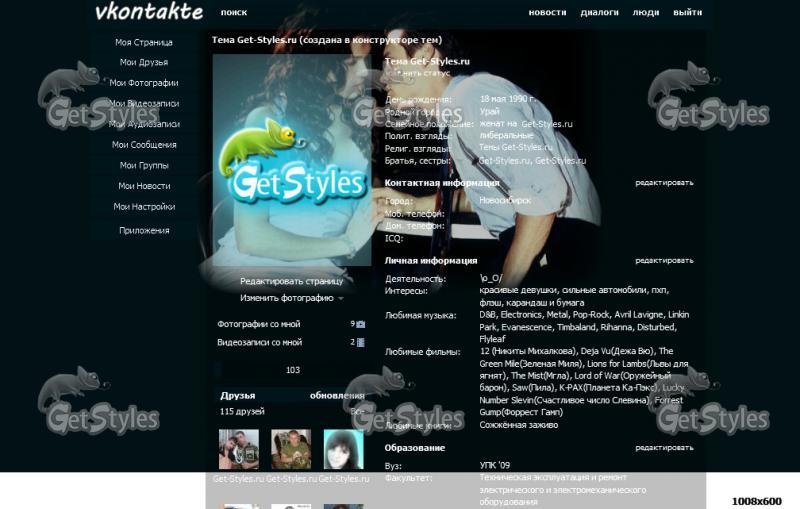Open Мои Настройки in sidebar
The width and height of the screenshot is (800, 509).
(x=144, y=207)
